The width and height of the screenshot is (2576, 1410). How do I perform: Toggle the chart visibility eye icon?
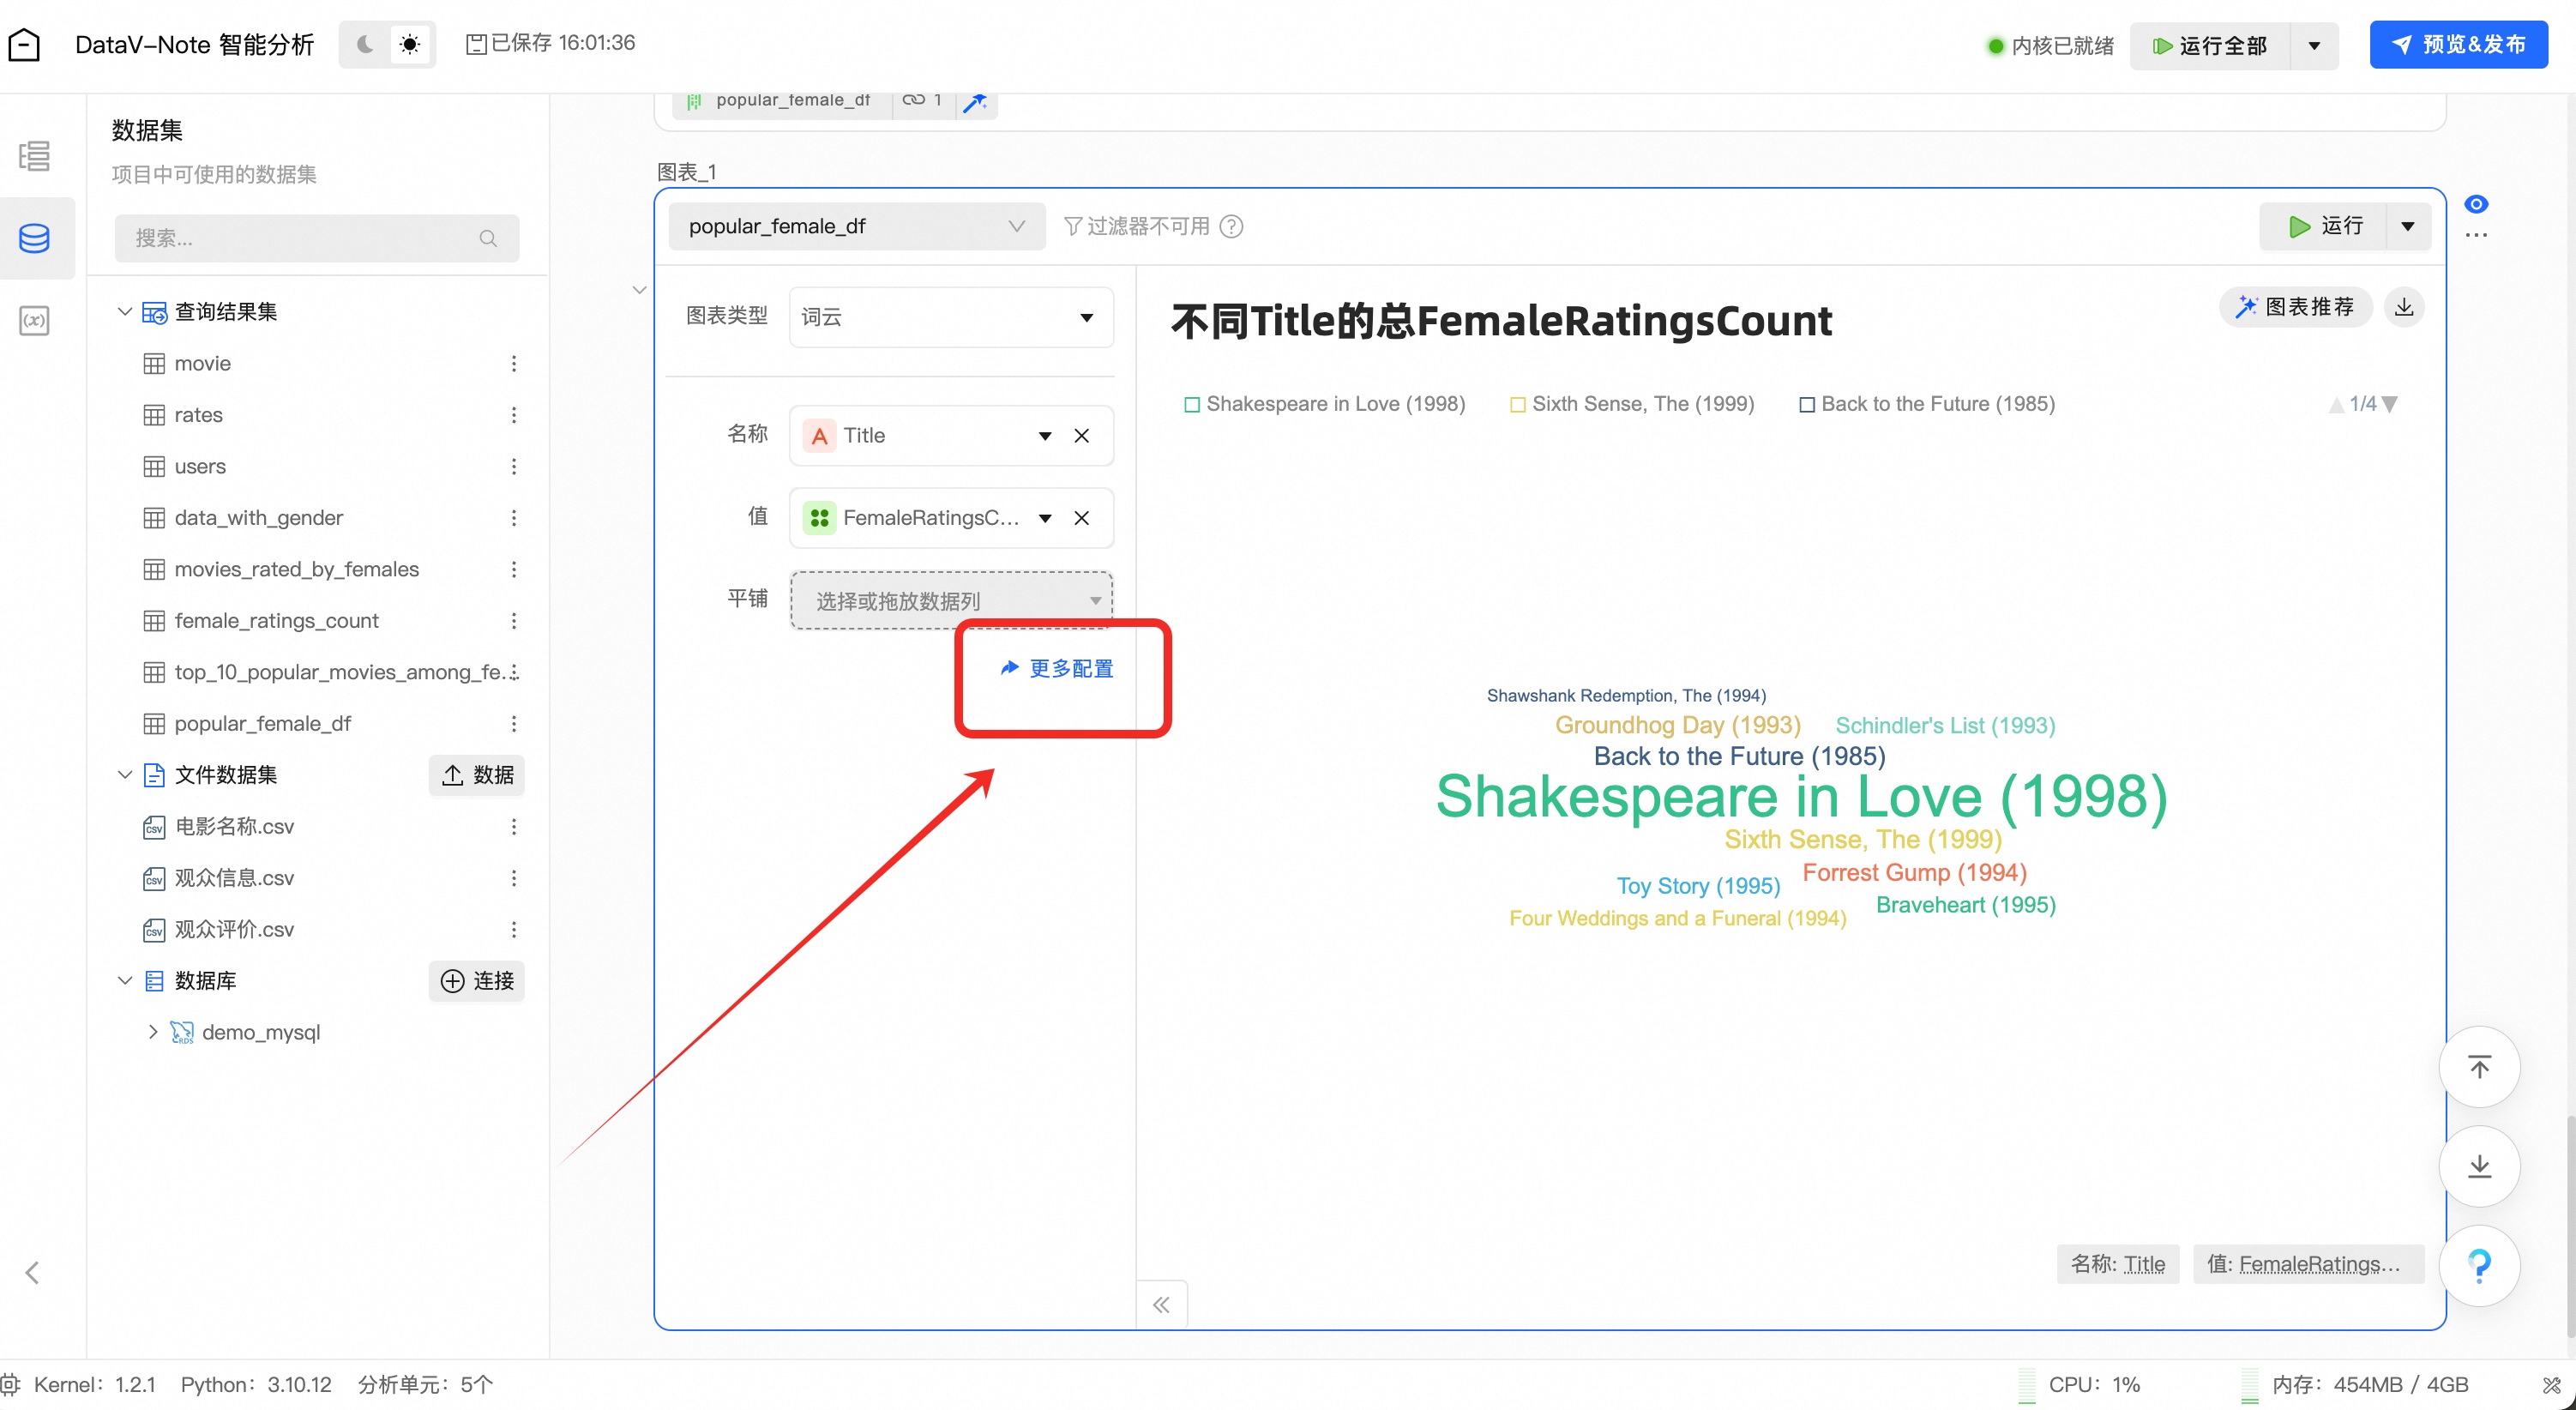(2476, 204)
